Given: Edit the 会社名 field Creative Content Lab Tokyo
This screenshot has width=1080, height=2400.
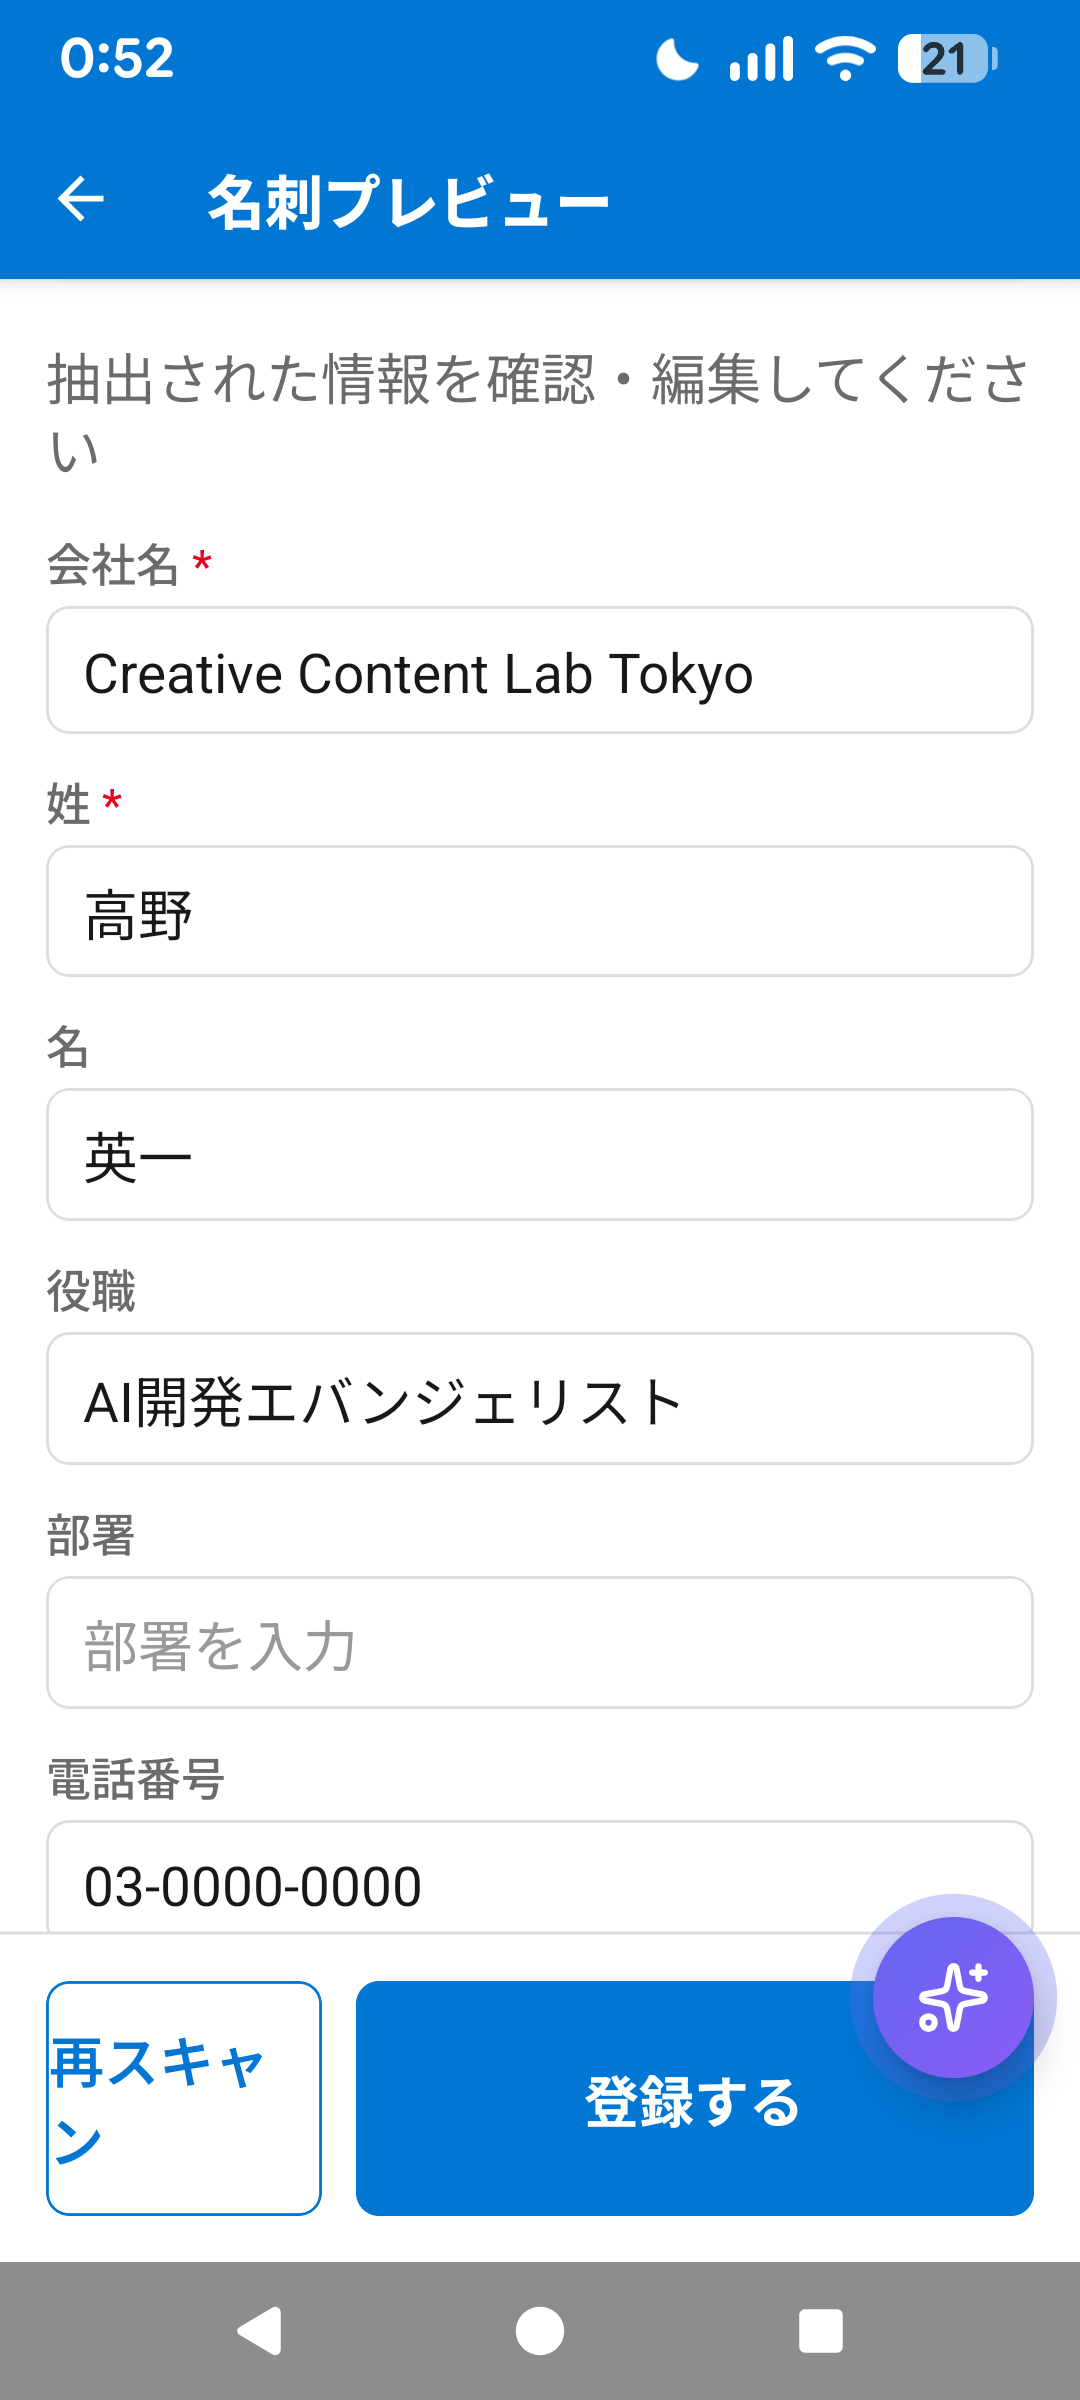Looking at the screenshot, I should pos(540,671).
